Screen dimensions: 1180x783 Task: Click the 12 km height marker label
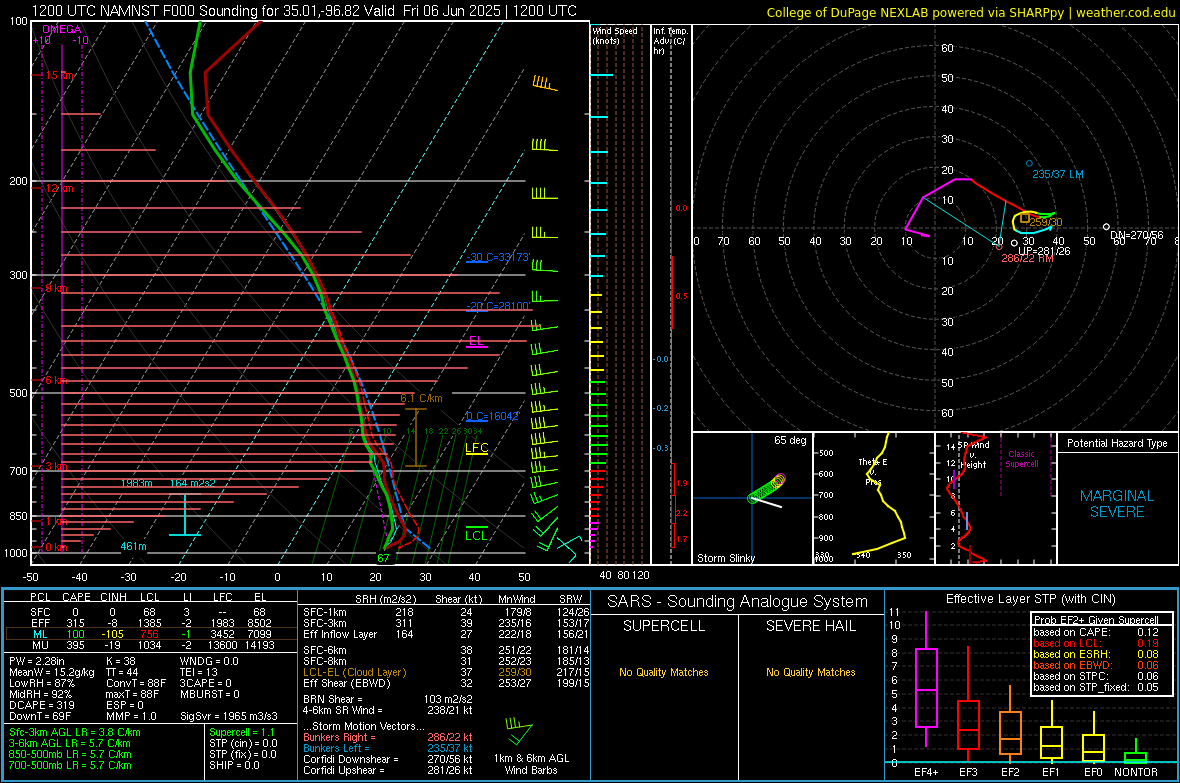[59, 188]
